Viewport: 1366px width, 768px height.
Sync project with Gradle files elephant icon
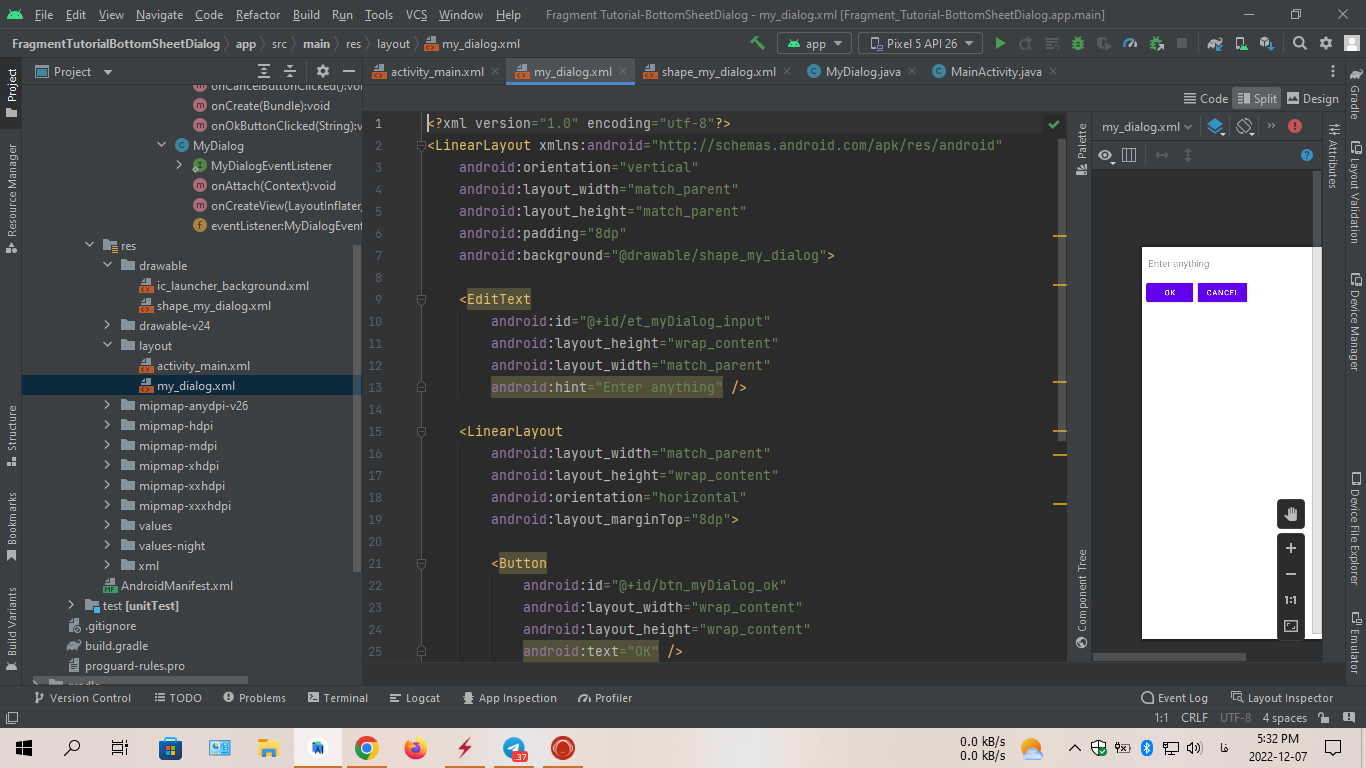pyautogui.click(x=1215, y=43)
